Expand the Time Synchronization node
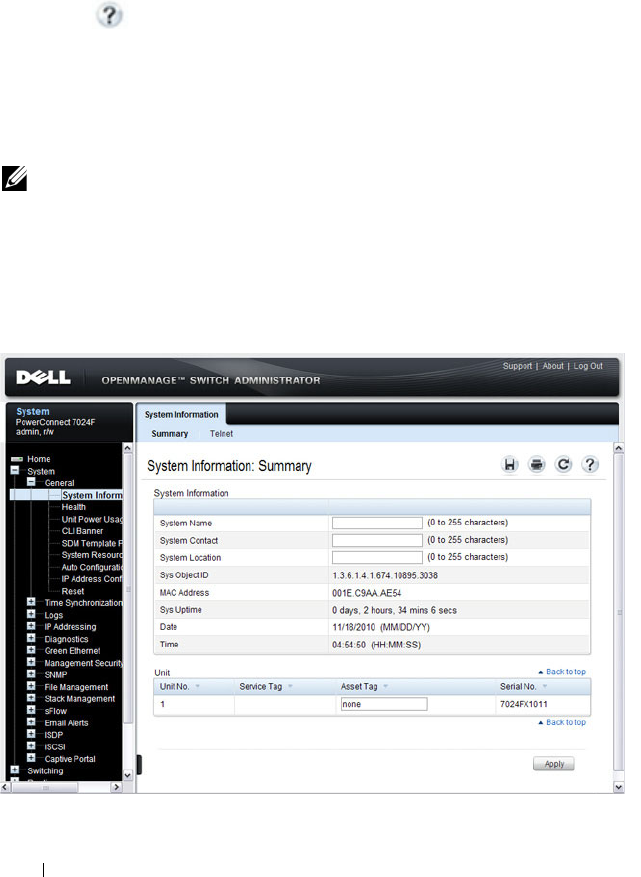The height and width of the screenshot is (877, 641). point(31,602)
